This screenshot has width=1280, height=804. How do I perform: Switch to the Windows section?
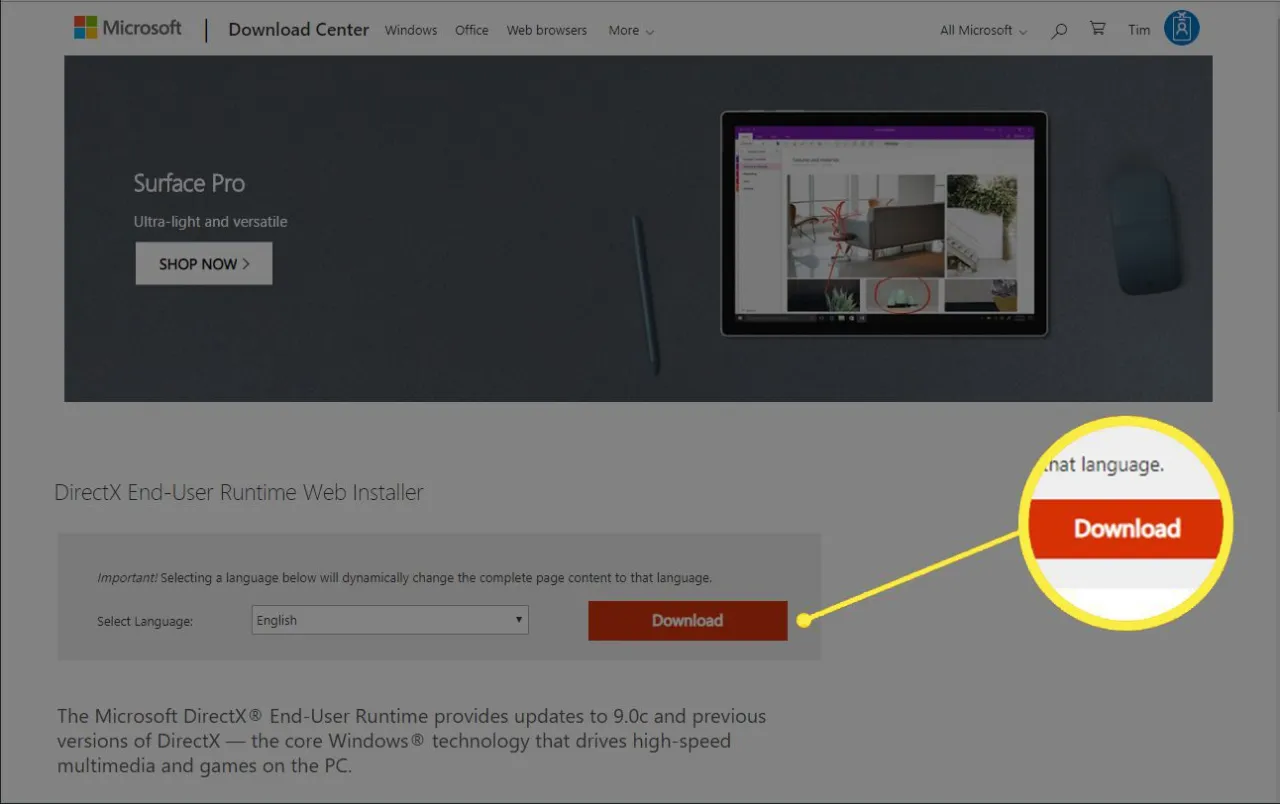410,30
